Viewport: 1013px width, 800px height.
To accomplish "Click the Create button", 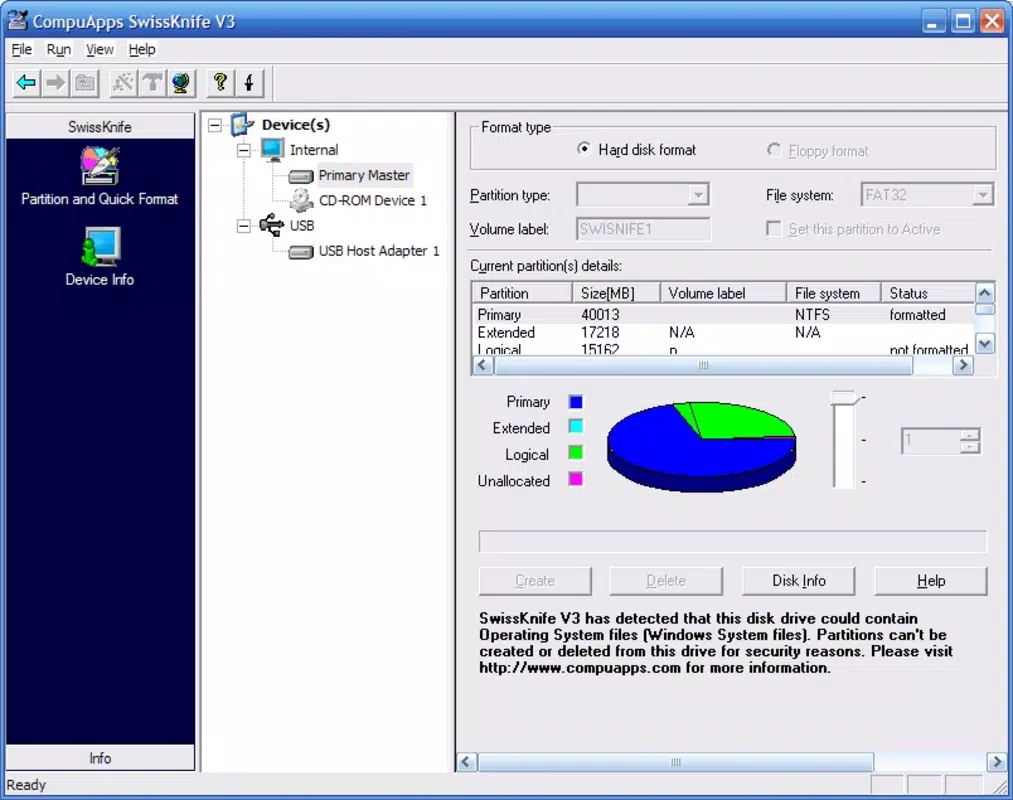I will (535, 580).
